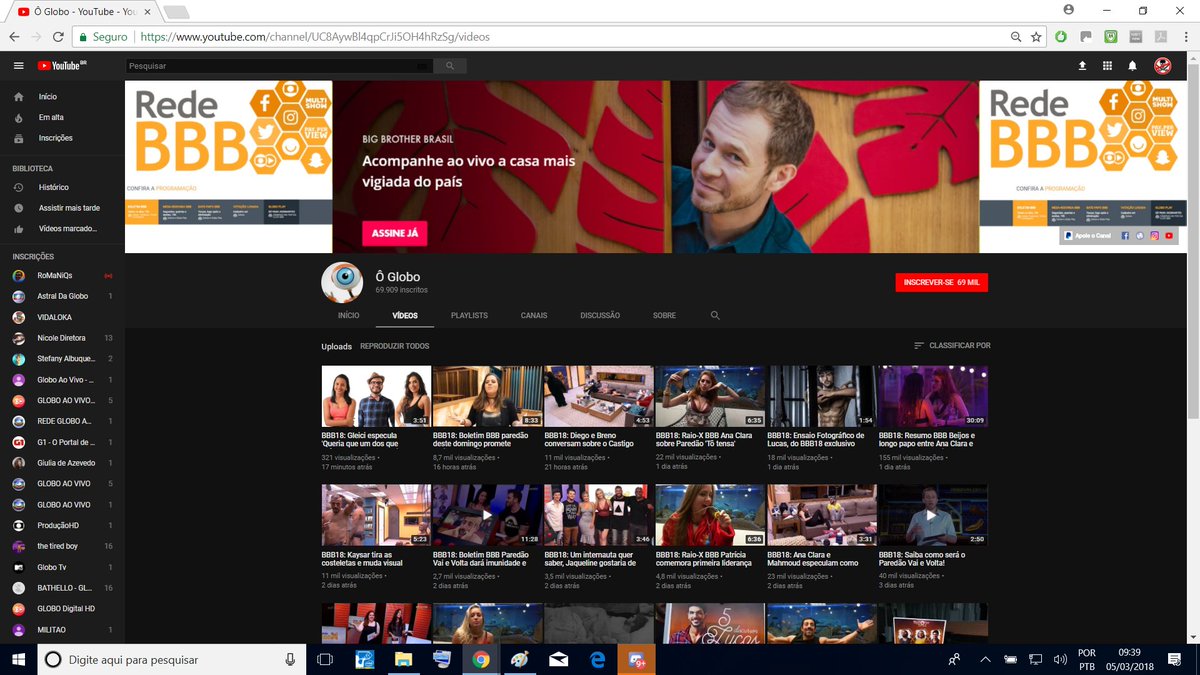Open video thumbnail Gleici especula
This screenshot has width=1200, height=675.
pyautogui.click(x=376, y=396)
